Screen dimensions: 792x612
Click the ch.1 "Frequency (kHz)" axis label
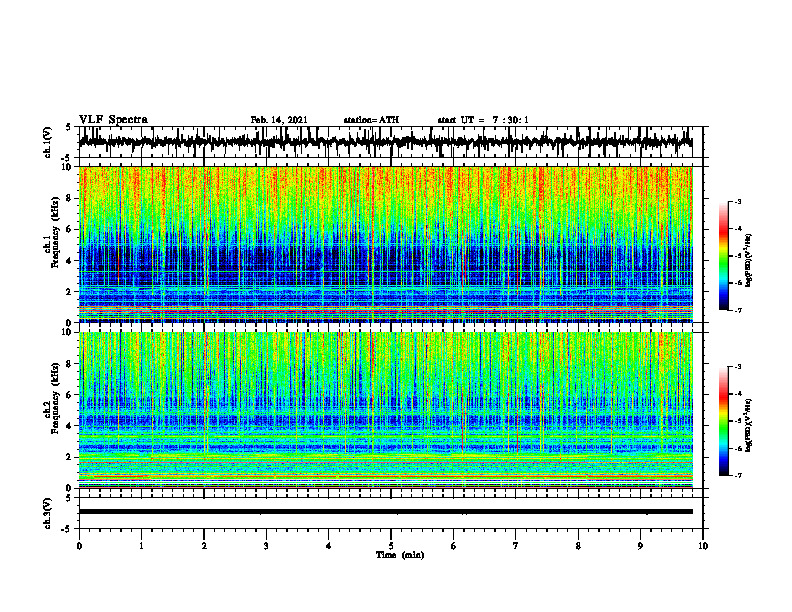pyautogui.click(x=56, y=232)
